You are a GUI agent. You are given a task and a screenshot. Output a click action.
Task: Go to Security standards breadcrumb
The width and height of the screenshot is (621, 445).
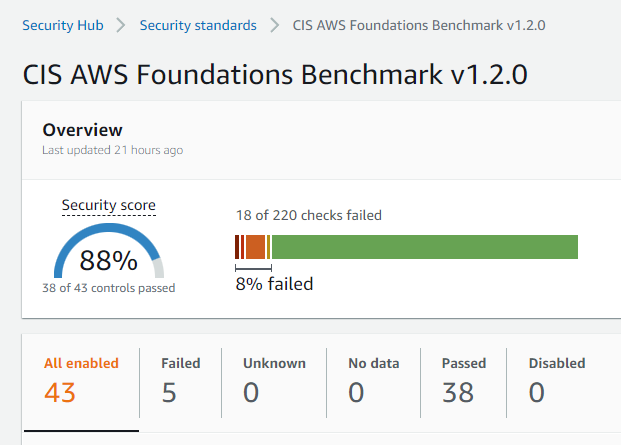(x=198, y=25)
